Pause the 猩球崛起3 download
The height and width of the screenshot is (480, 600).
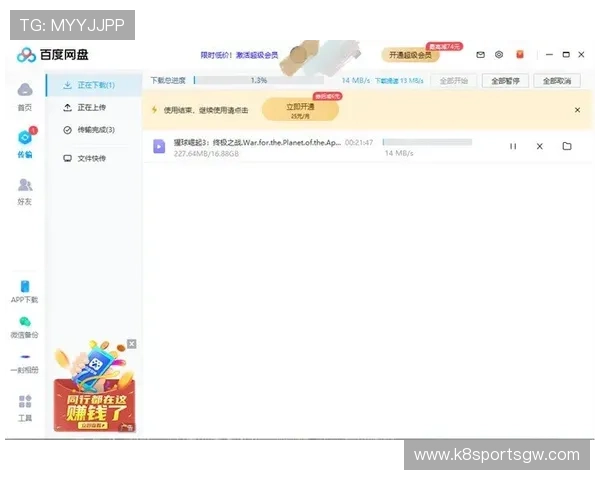[513, 146]
